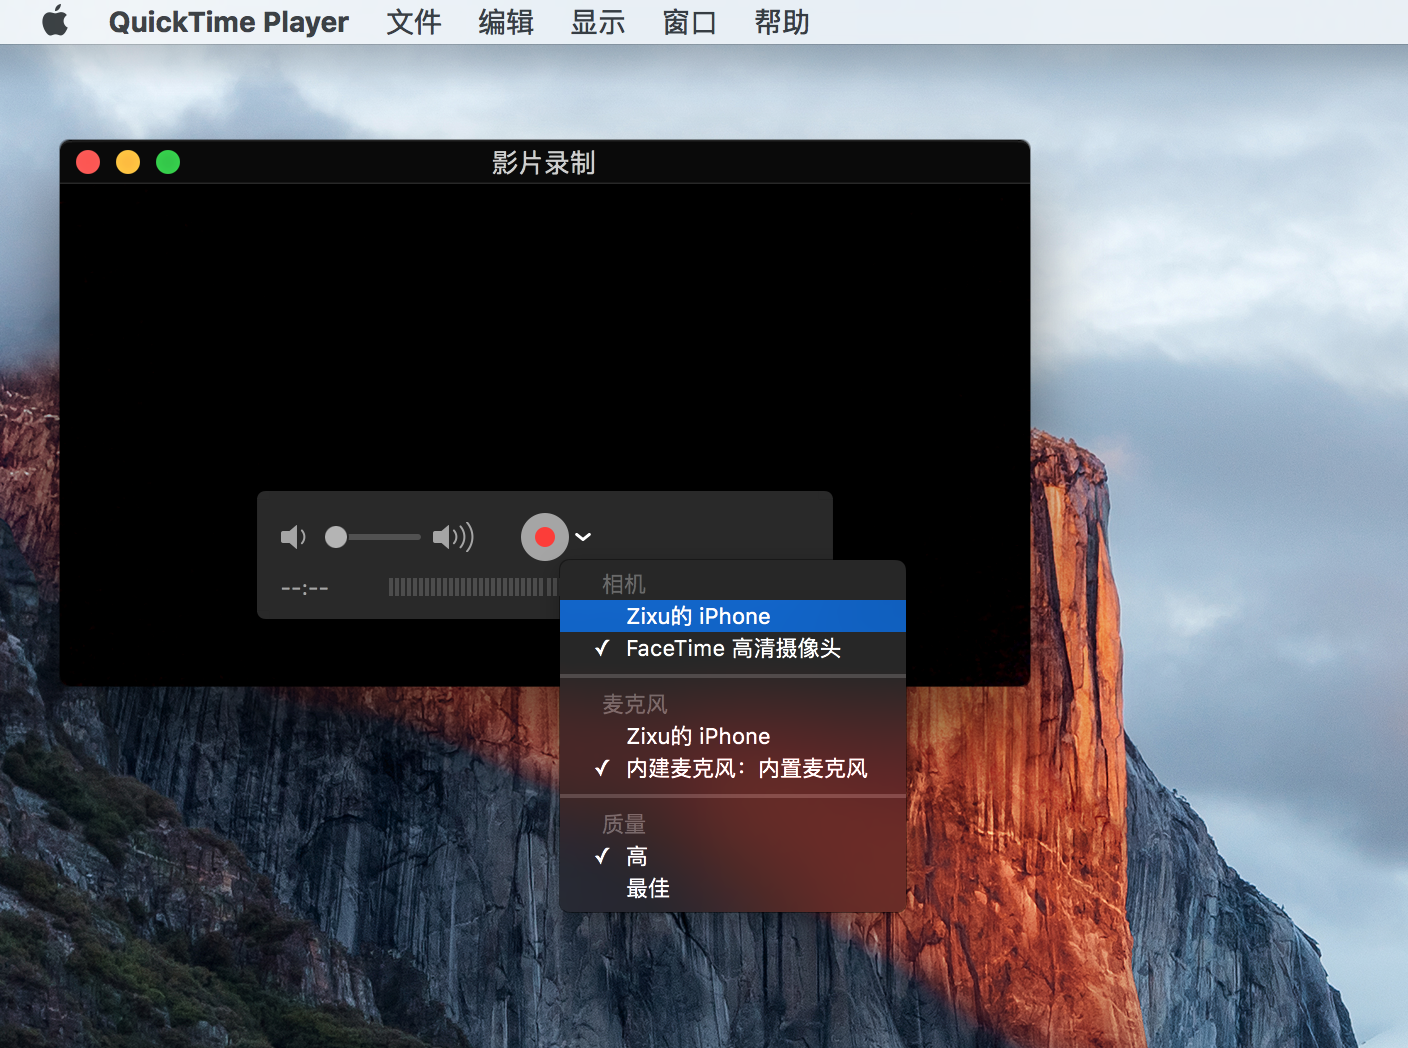Open the 编辑 menu
Viewport: 1408px width, 1048px height.
point(506,22)
